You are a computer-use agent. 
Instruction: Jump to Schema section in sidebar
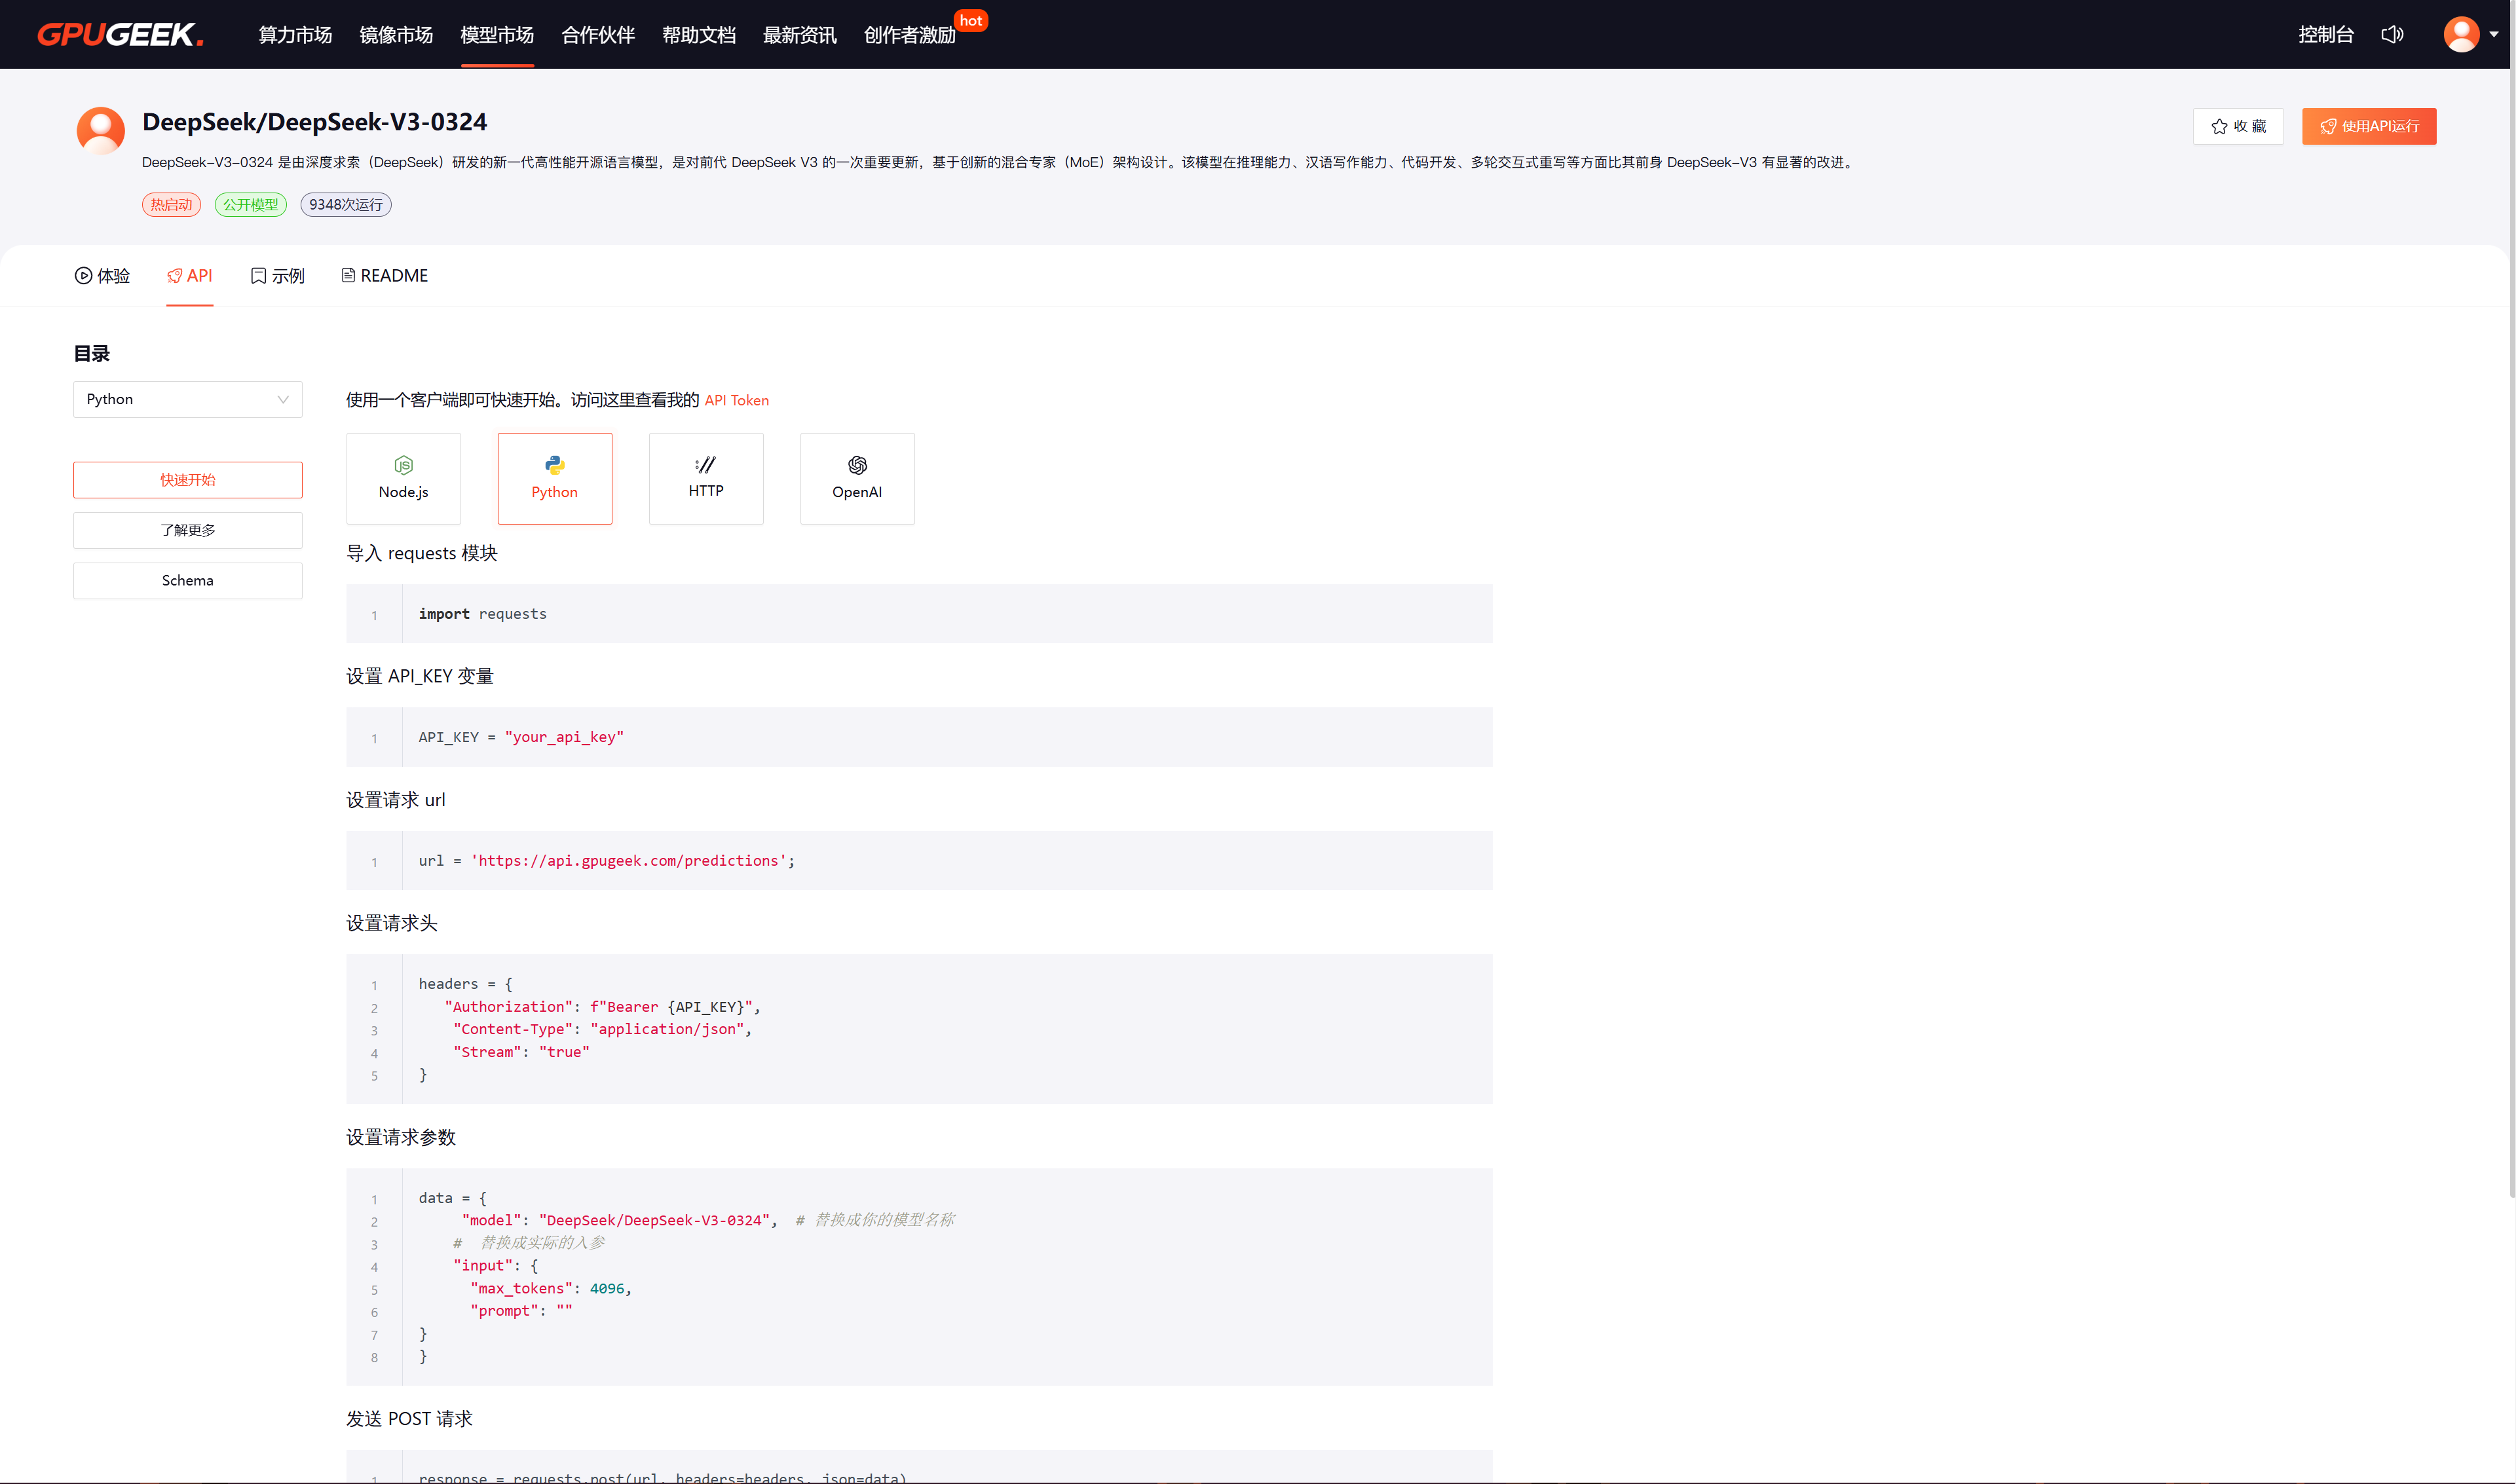(x=187, y=581)
